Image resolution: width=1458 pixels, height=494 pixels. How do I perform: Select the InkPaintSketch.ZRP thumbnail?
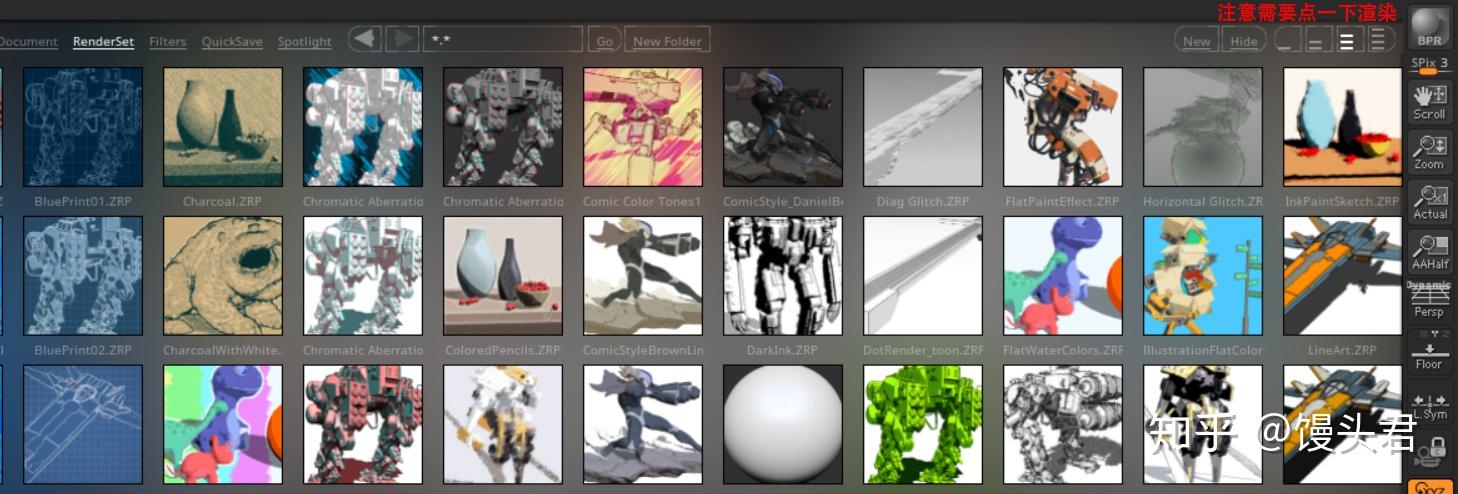(1343, 127)
